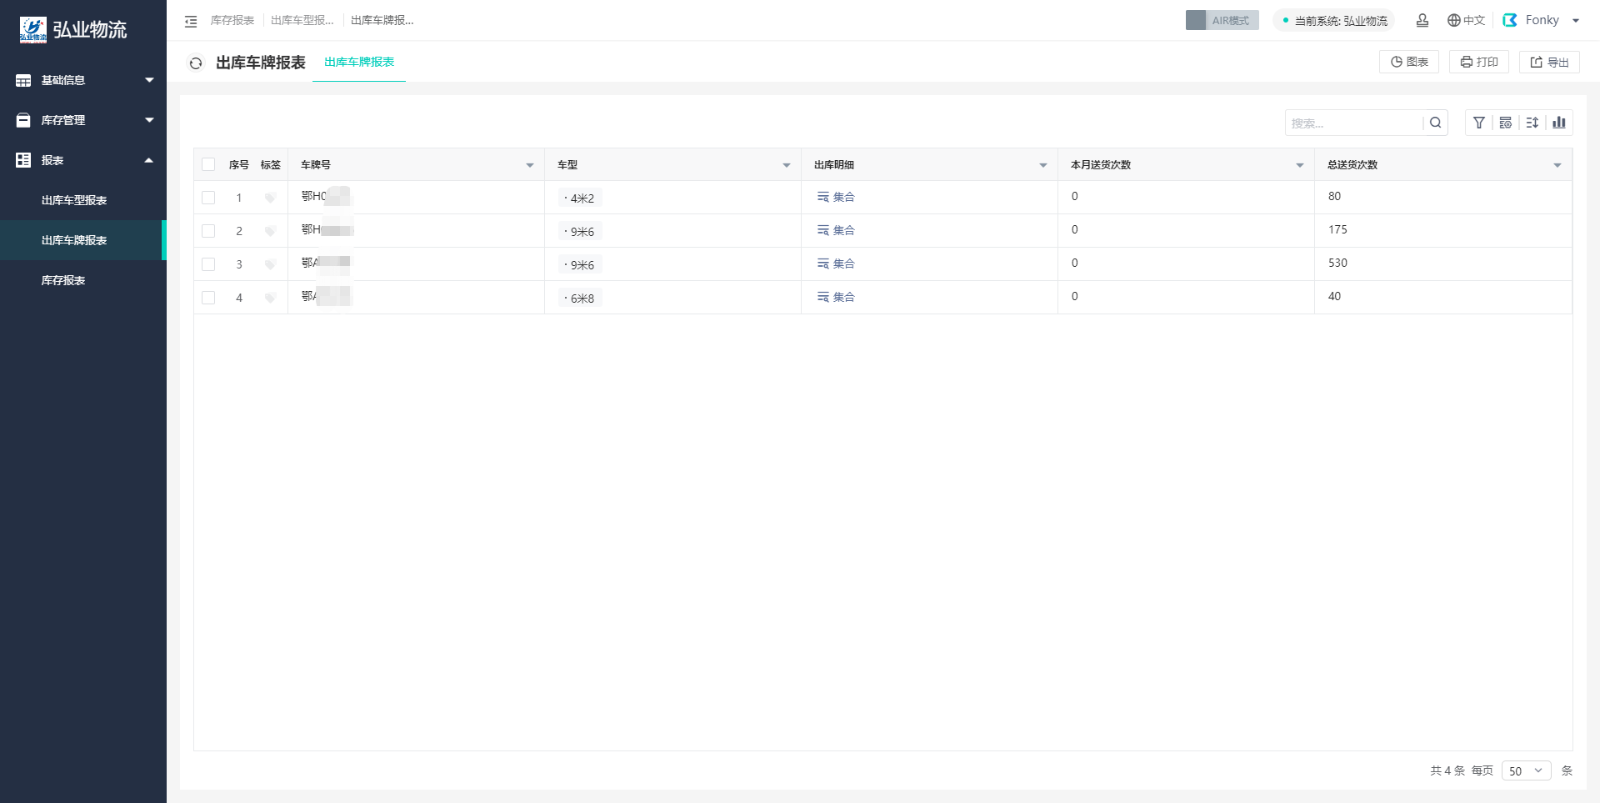Open 集合 detail link in row 3
The image size is (1600, 803).
point(836,264)
